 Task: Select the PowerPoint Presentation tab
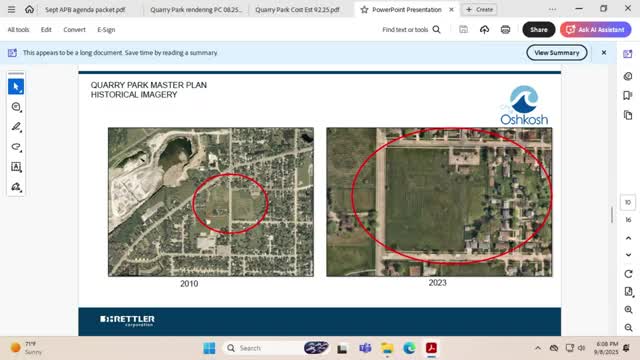[407, 9]
